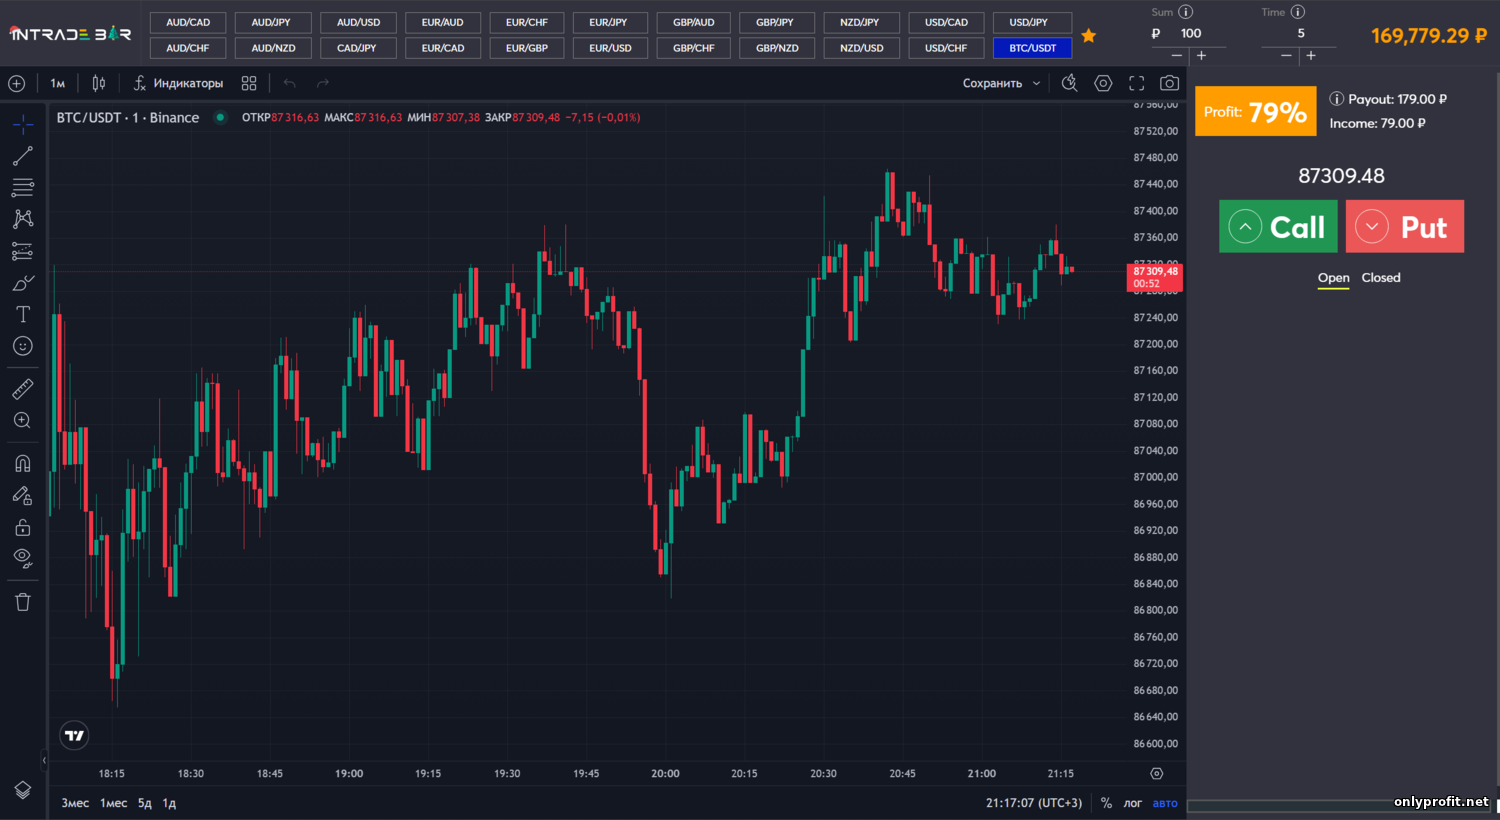Select the text annotation tool
The image size is (1500, 820).
tap(23, 314)
